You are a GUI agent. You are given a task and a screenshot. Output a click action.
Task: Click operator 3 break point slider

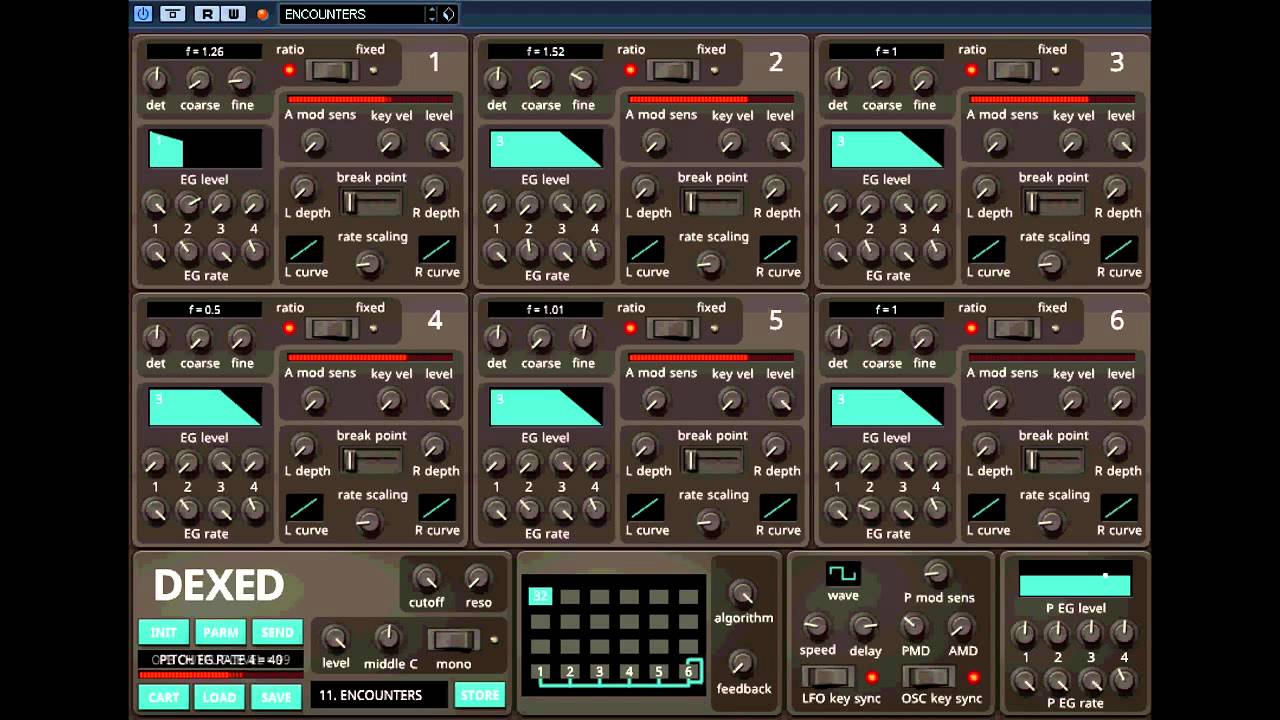(1053, 203)
